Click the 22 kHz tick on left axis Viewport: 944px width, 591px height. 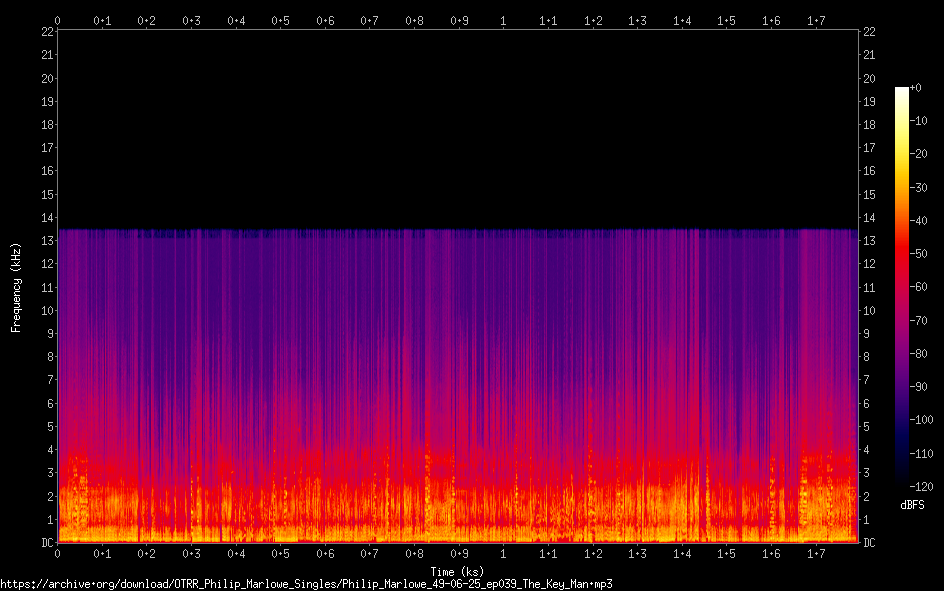47,32
